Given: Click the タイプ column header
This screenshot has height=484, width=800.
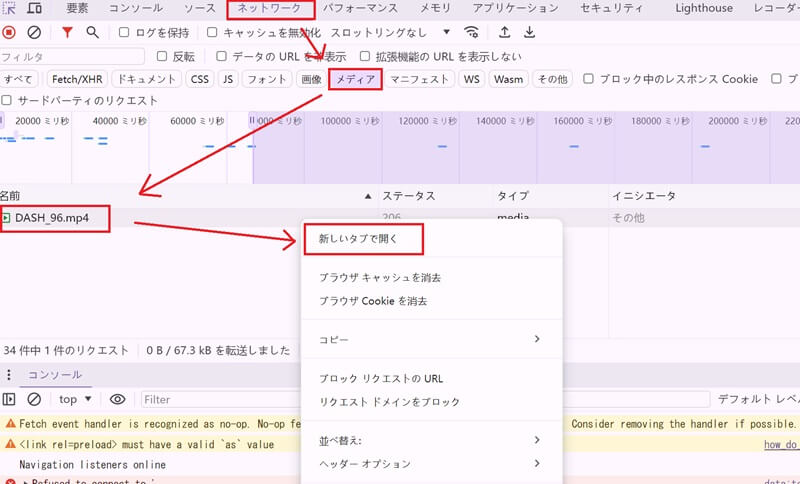Looking at the screenshot, I should coord(513,196).
